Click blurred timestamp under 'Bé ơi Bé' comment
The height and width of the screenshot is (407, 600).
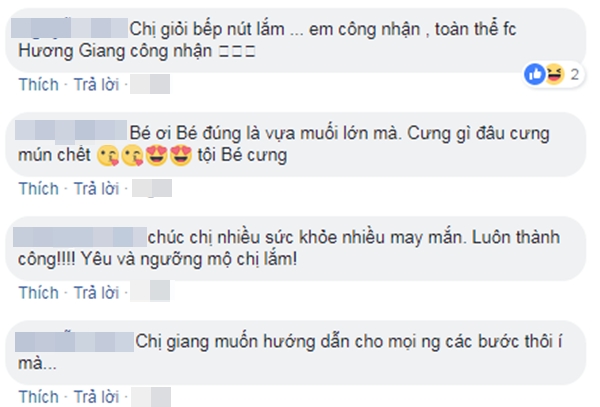pos(152,189)
